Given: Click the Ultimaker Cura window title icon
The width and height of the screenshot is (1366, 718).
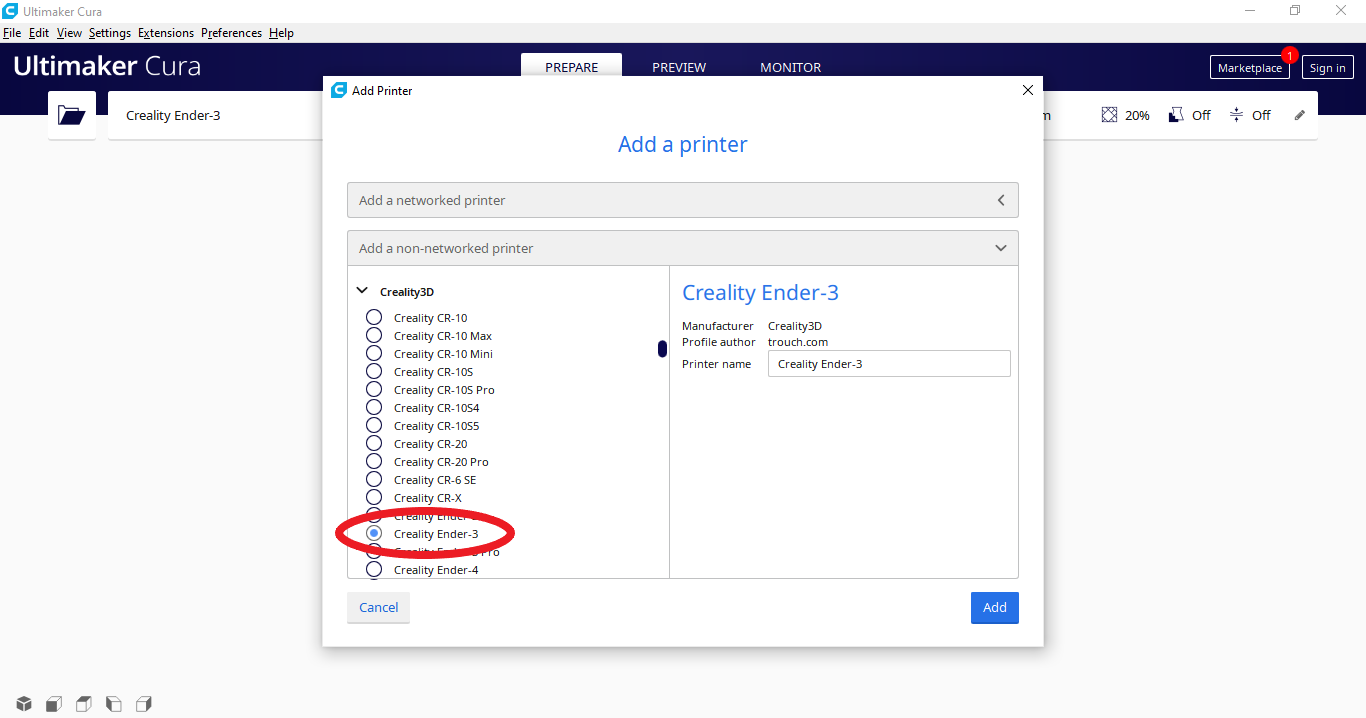Looking at the screenshot, I should pyautogui.click(x=10, y=11).
